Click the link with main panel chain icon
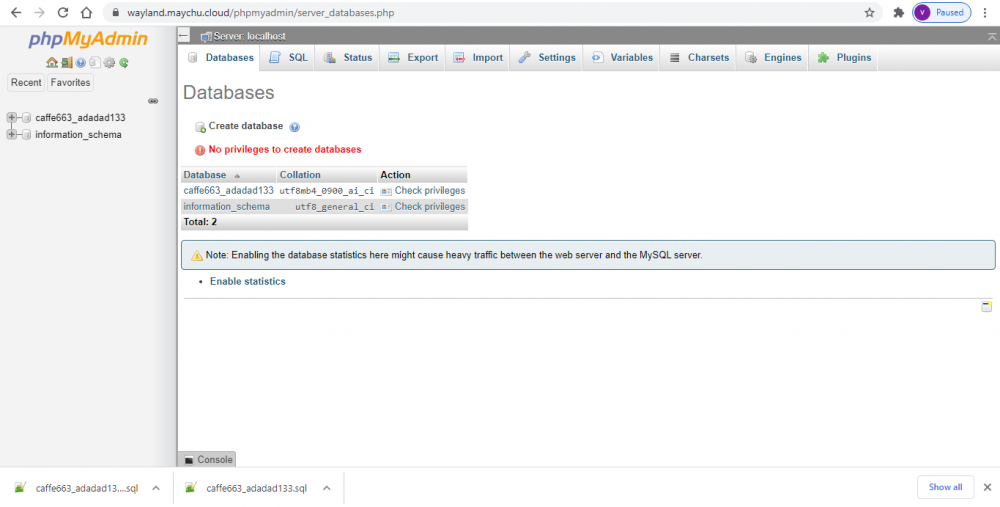The width and height of the screenshot is (1000, 507). click(153, 101)
